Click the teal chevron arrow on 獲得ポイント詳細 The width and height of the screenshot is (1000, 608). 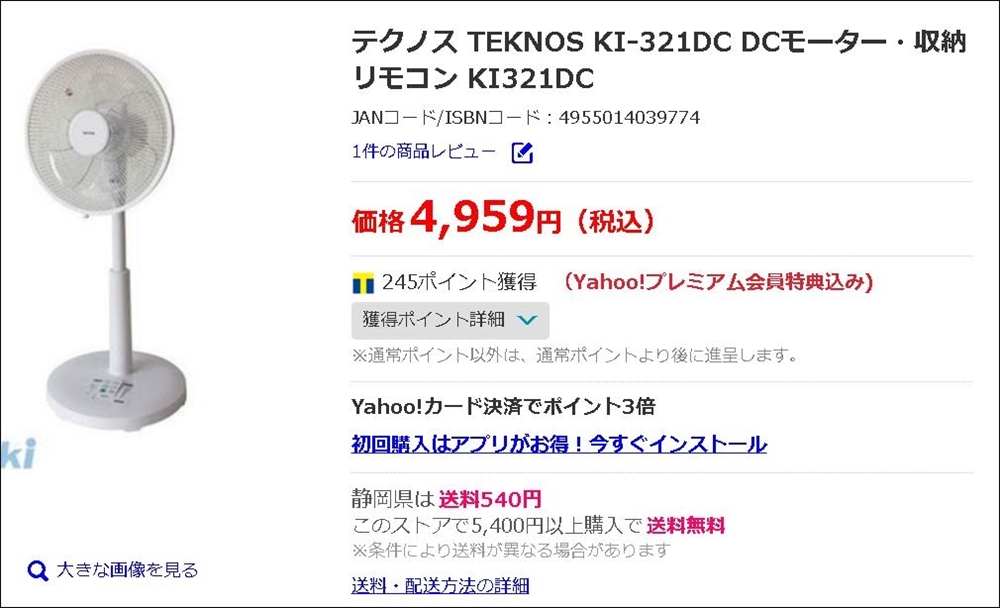coord(529,321)
